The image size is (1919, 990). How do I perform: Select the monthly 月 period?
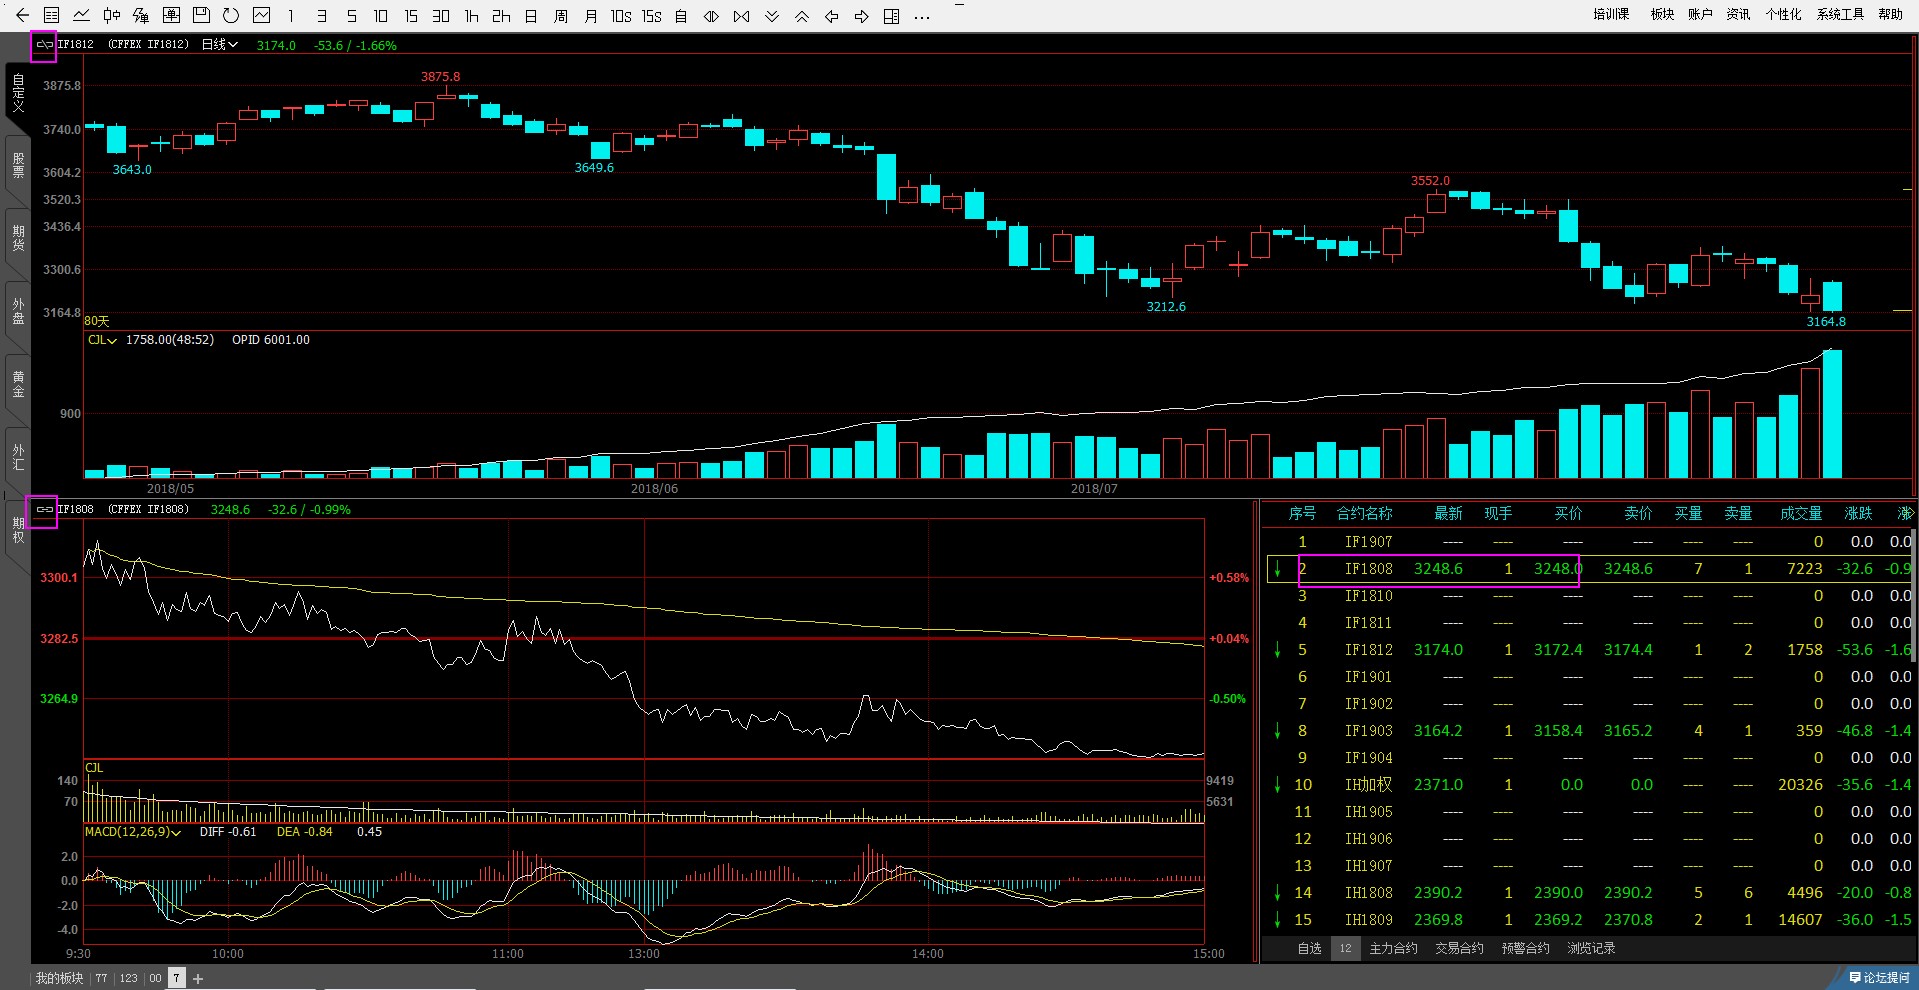[x=591, y=16]
